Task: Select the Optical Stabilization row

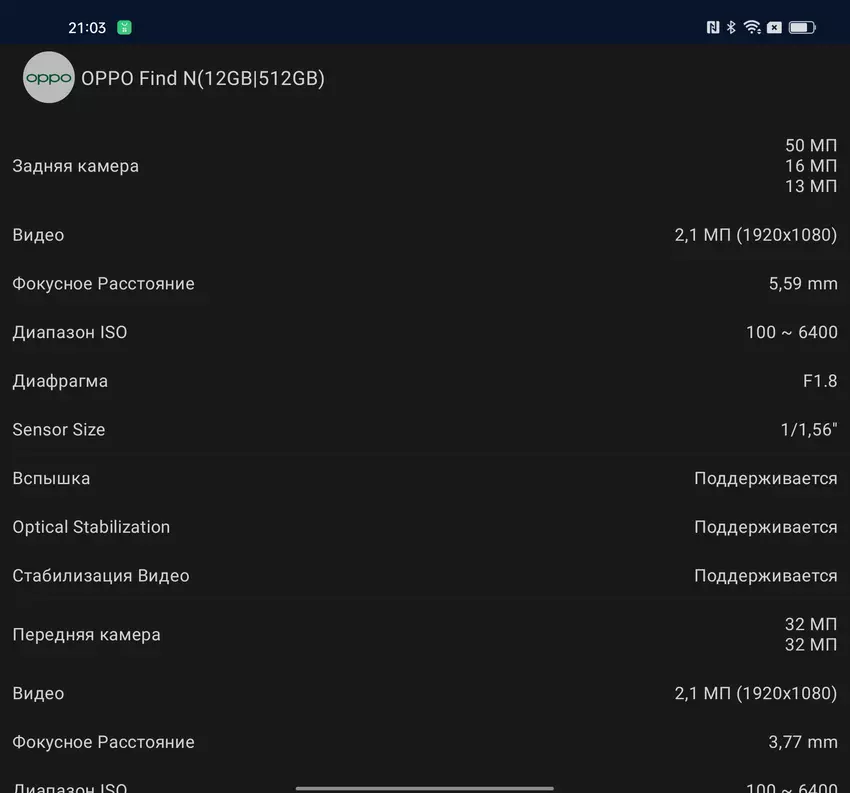Action: pos(425,527)
